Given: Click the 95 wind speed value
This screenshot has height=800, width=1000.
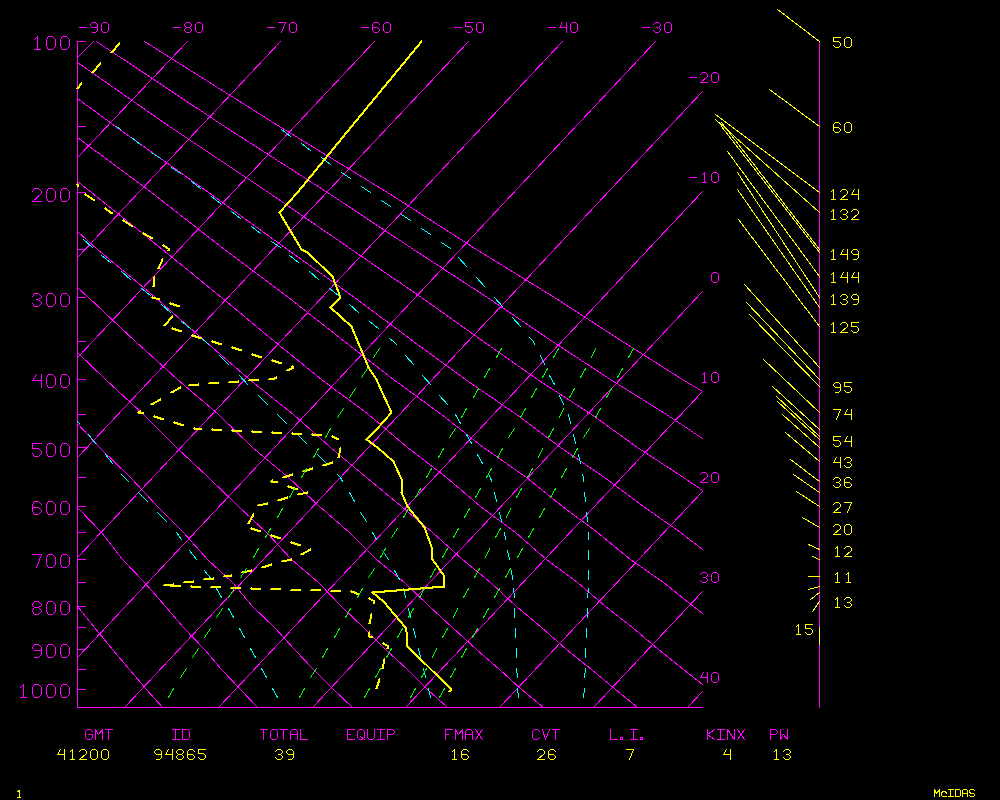Looking at the screenshot, I should [x=843, y=388].
